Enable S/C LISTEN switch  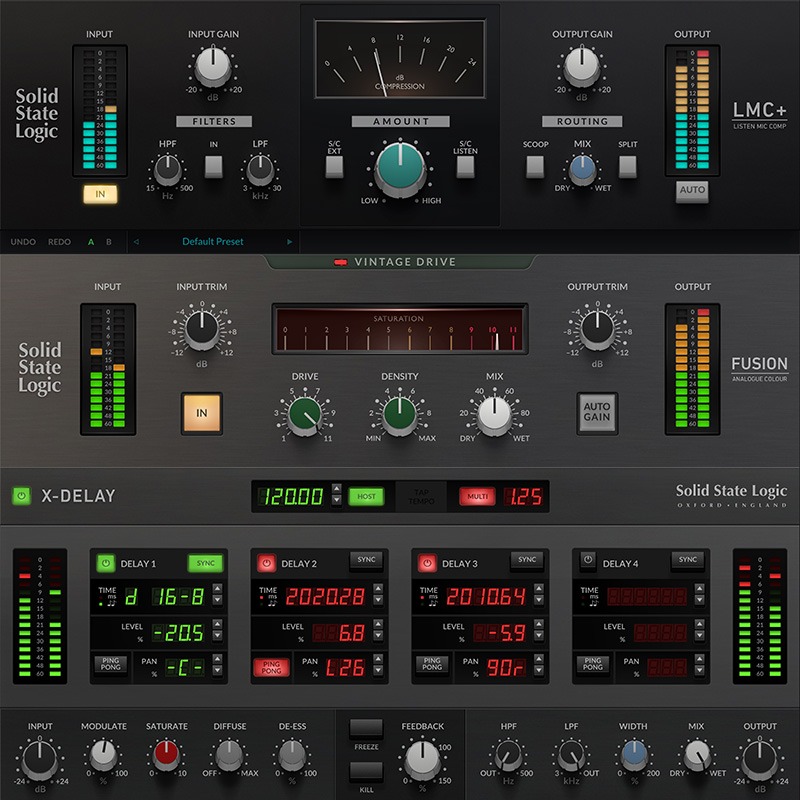click(465, 167)
